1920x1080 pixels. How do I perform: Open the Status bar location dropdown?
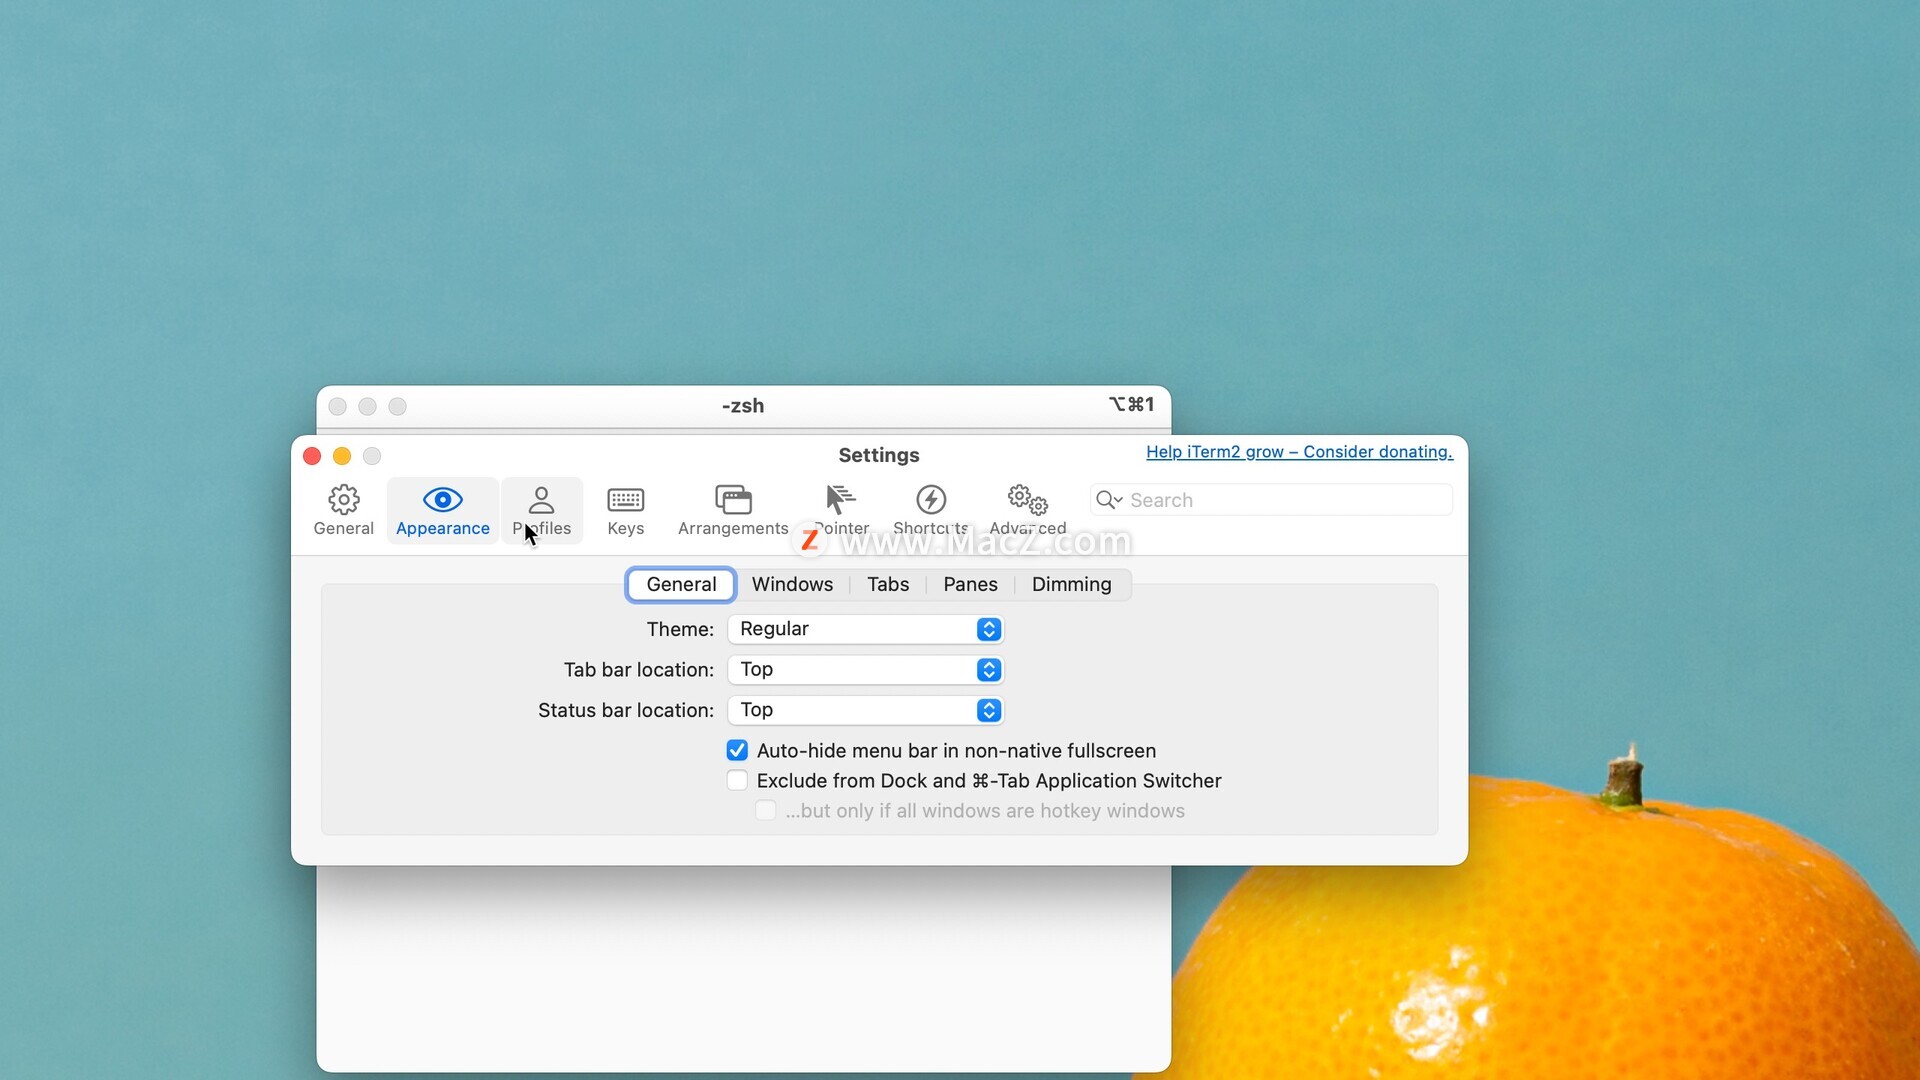(x=866, y=710)
